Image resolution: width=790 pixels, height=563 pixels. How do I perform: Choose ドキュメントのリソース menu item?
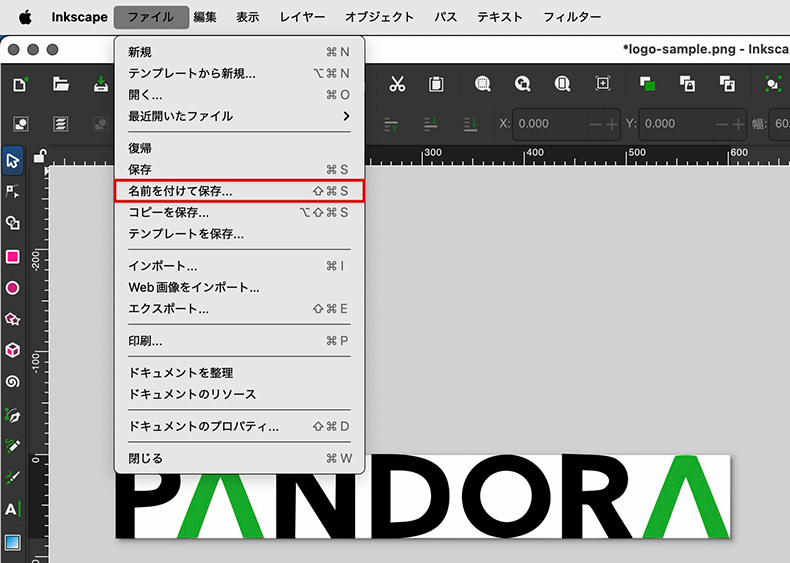pos(239,394)
